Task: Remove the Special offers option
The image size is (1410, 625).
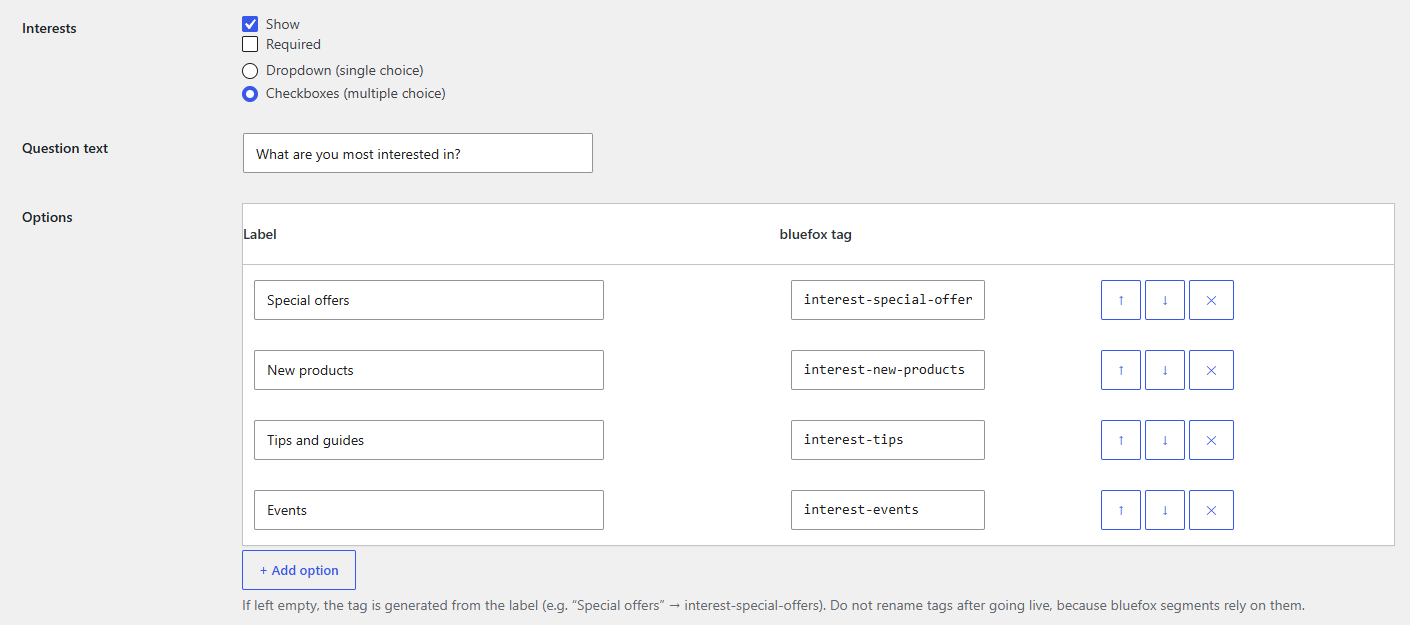Action: tap(1211, 300)
